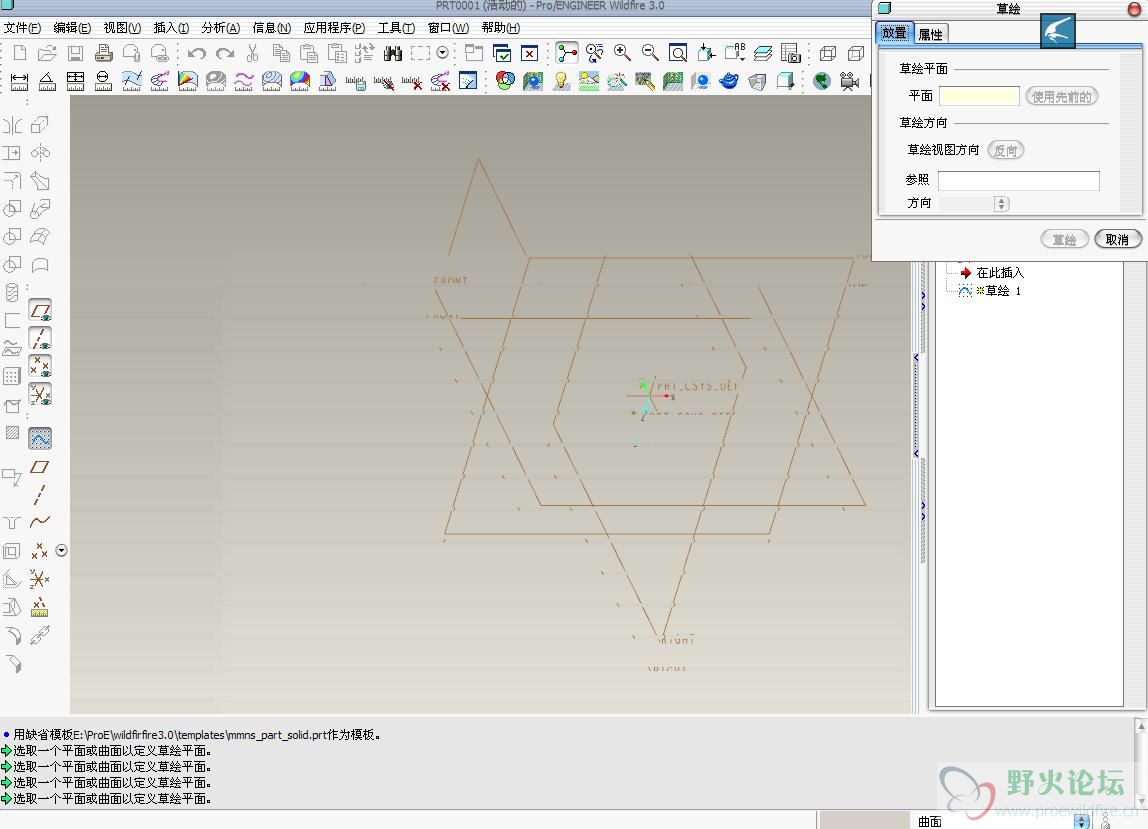Image resolution: width=1148 pixels, height=829 pixels.
Task: Click the light bulb lights icon
Action: point(561,81)
